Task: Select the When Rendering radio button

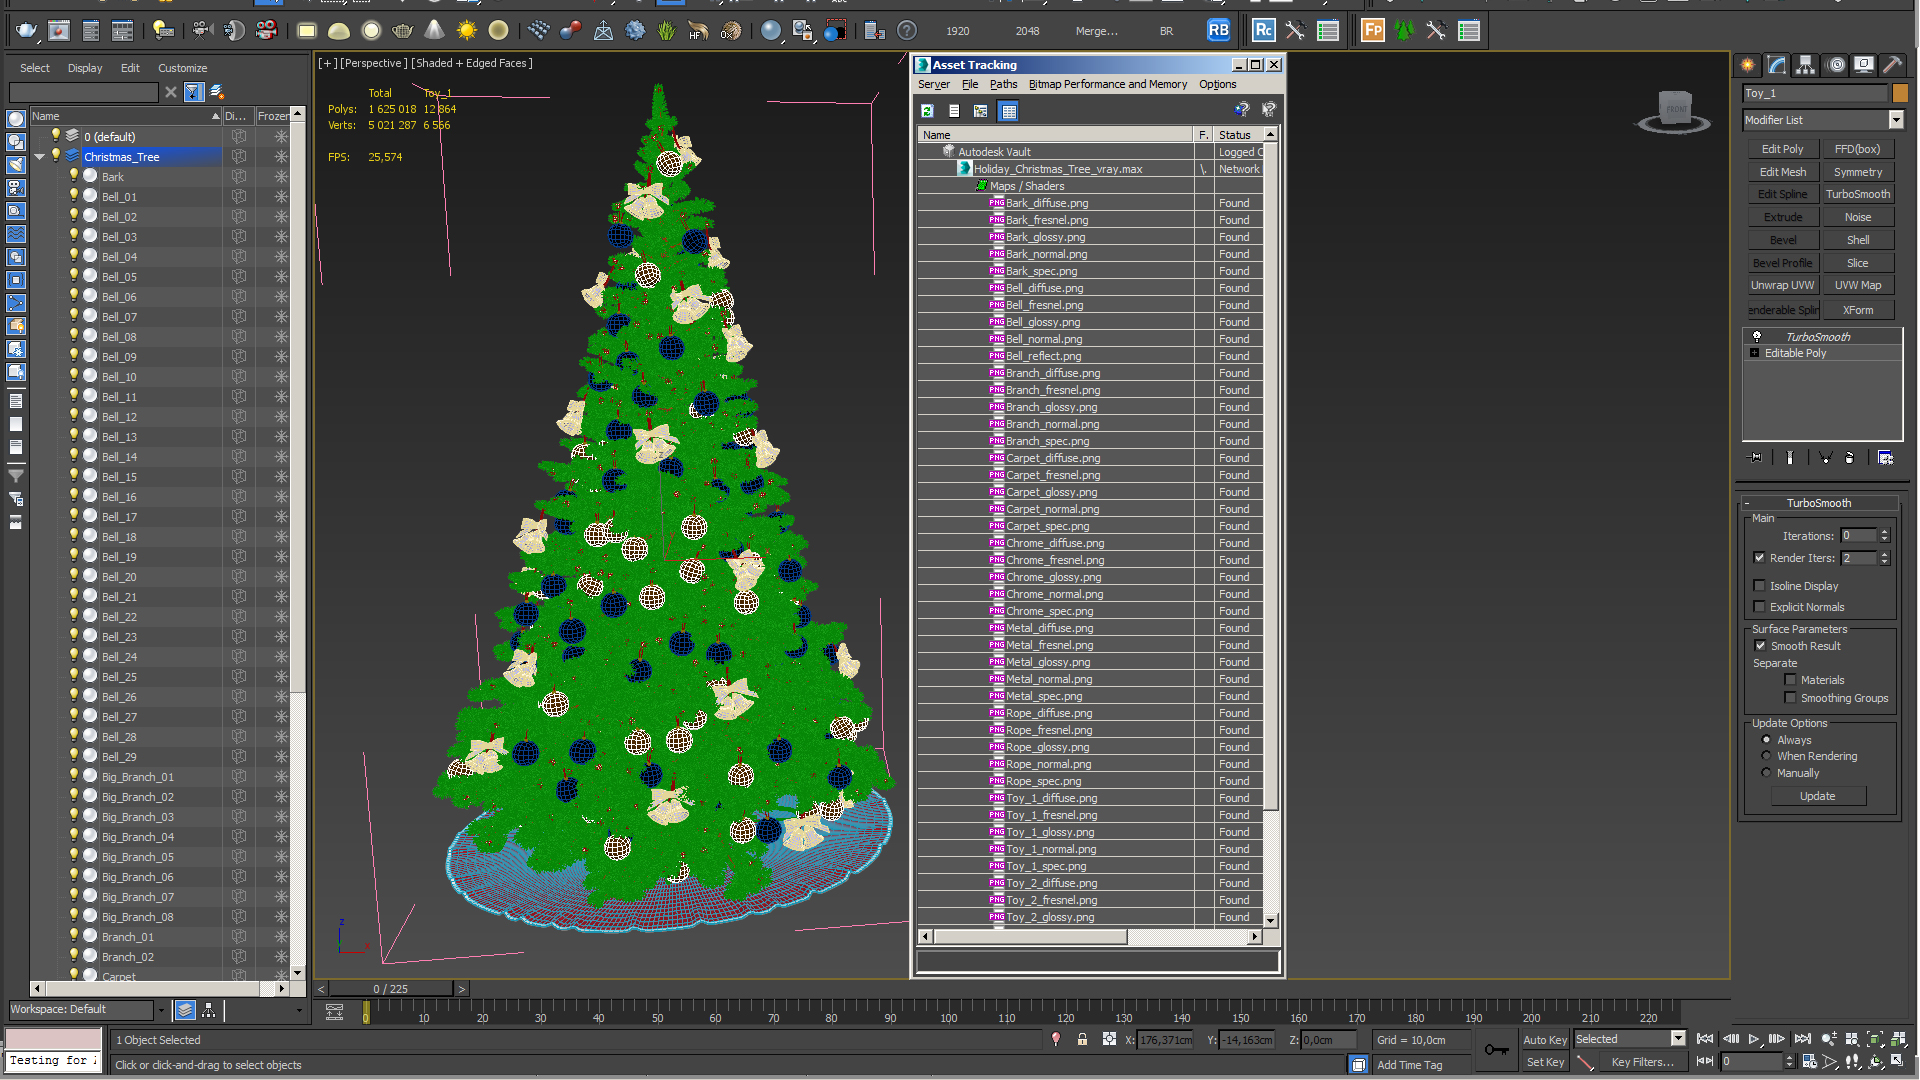Action: (1766, 756)
